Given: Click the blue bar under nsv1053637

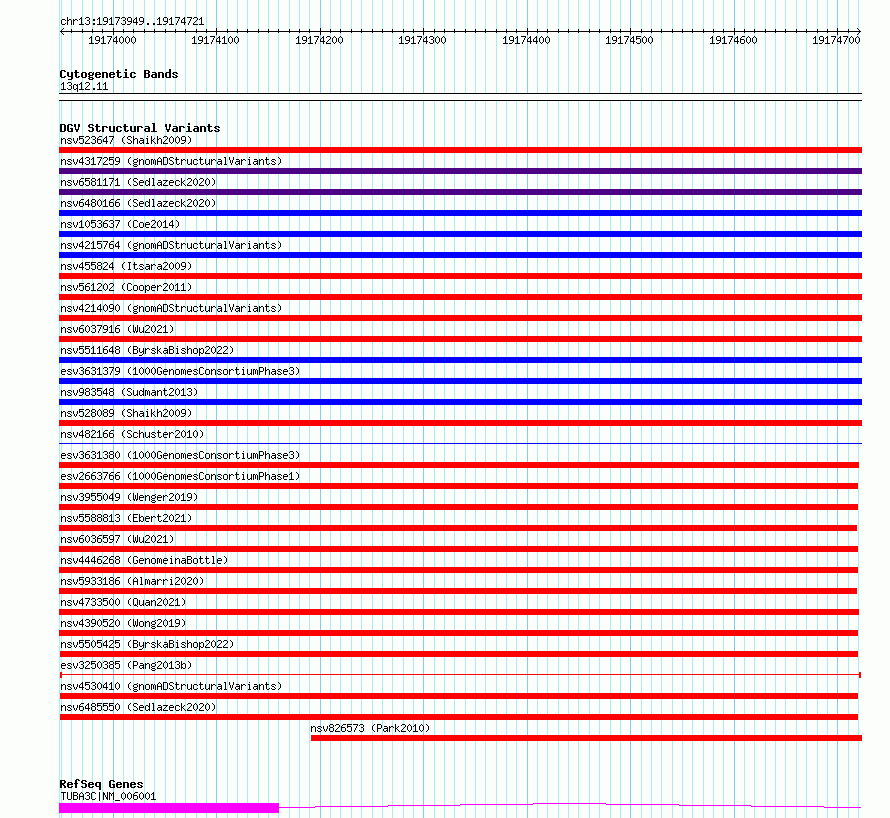Looking at the screenshot, I should click(460, 234).
